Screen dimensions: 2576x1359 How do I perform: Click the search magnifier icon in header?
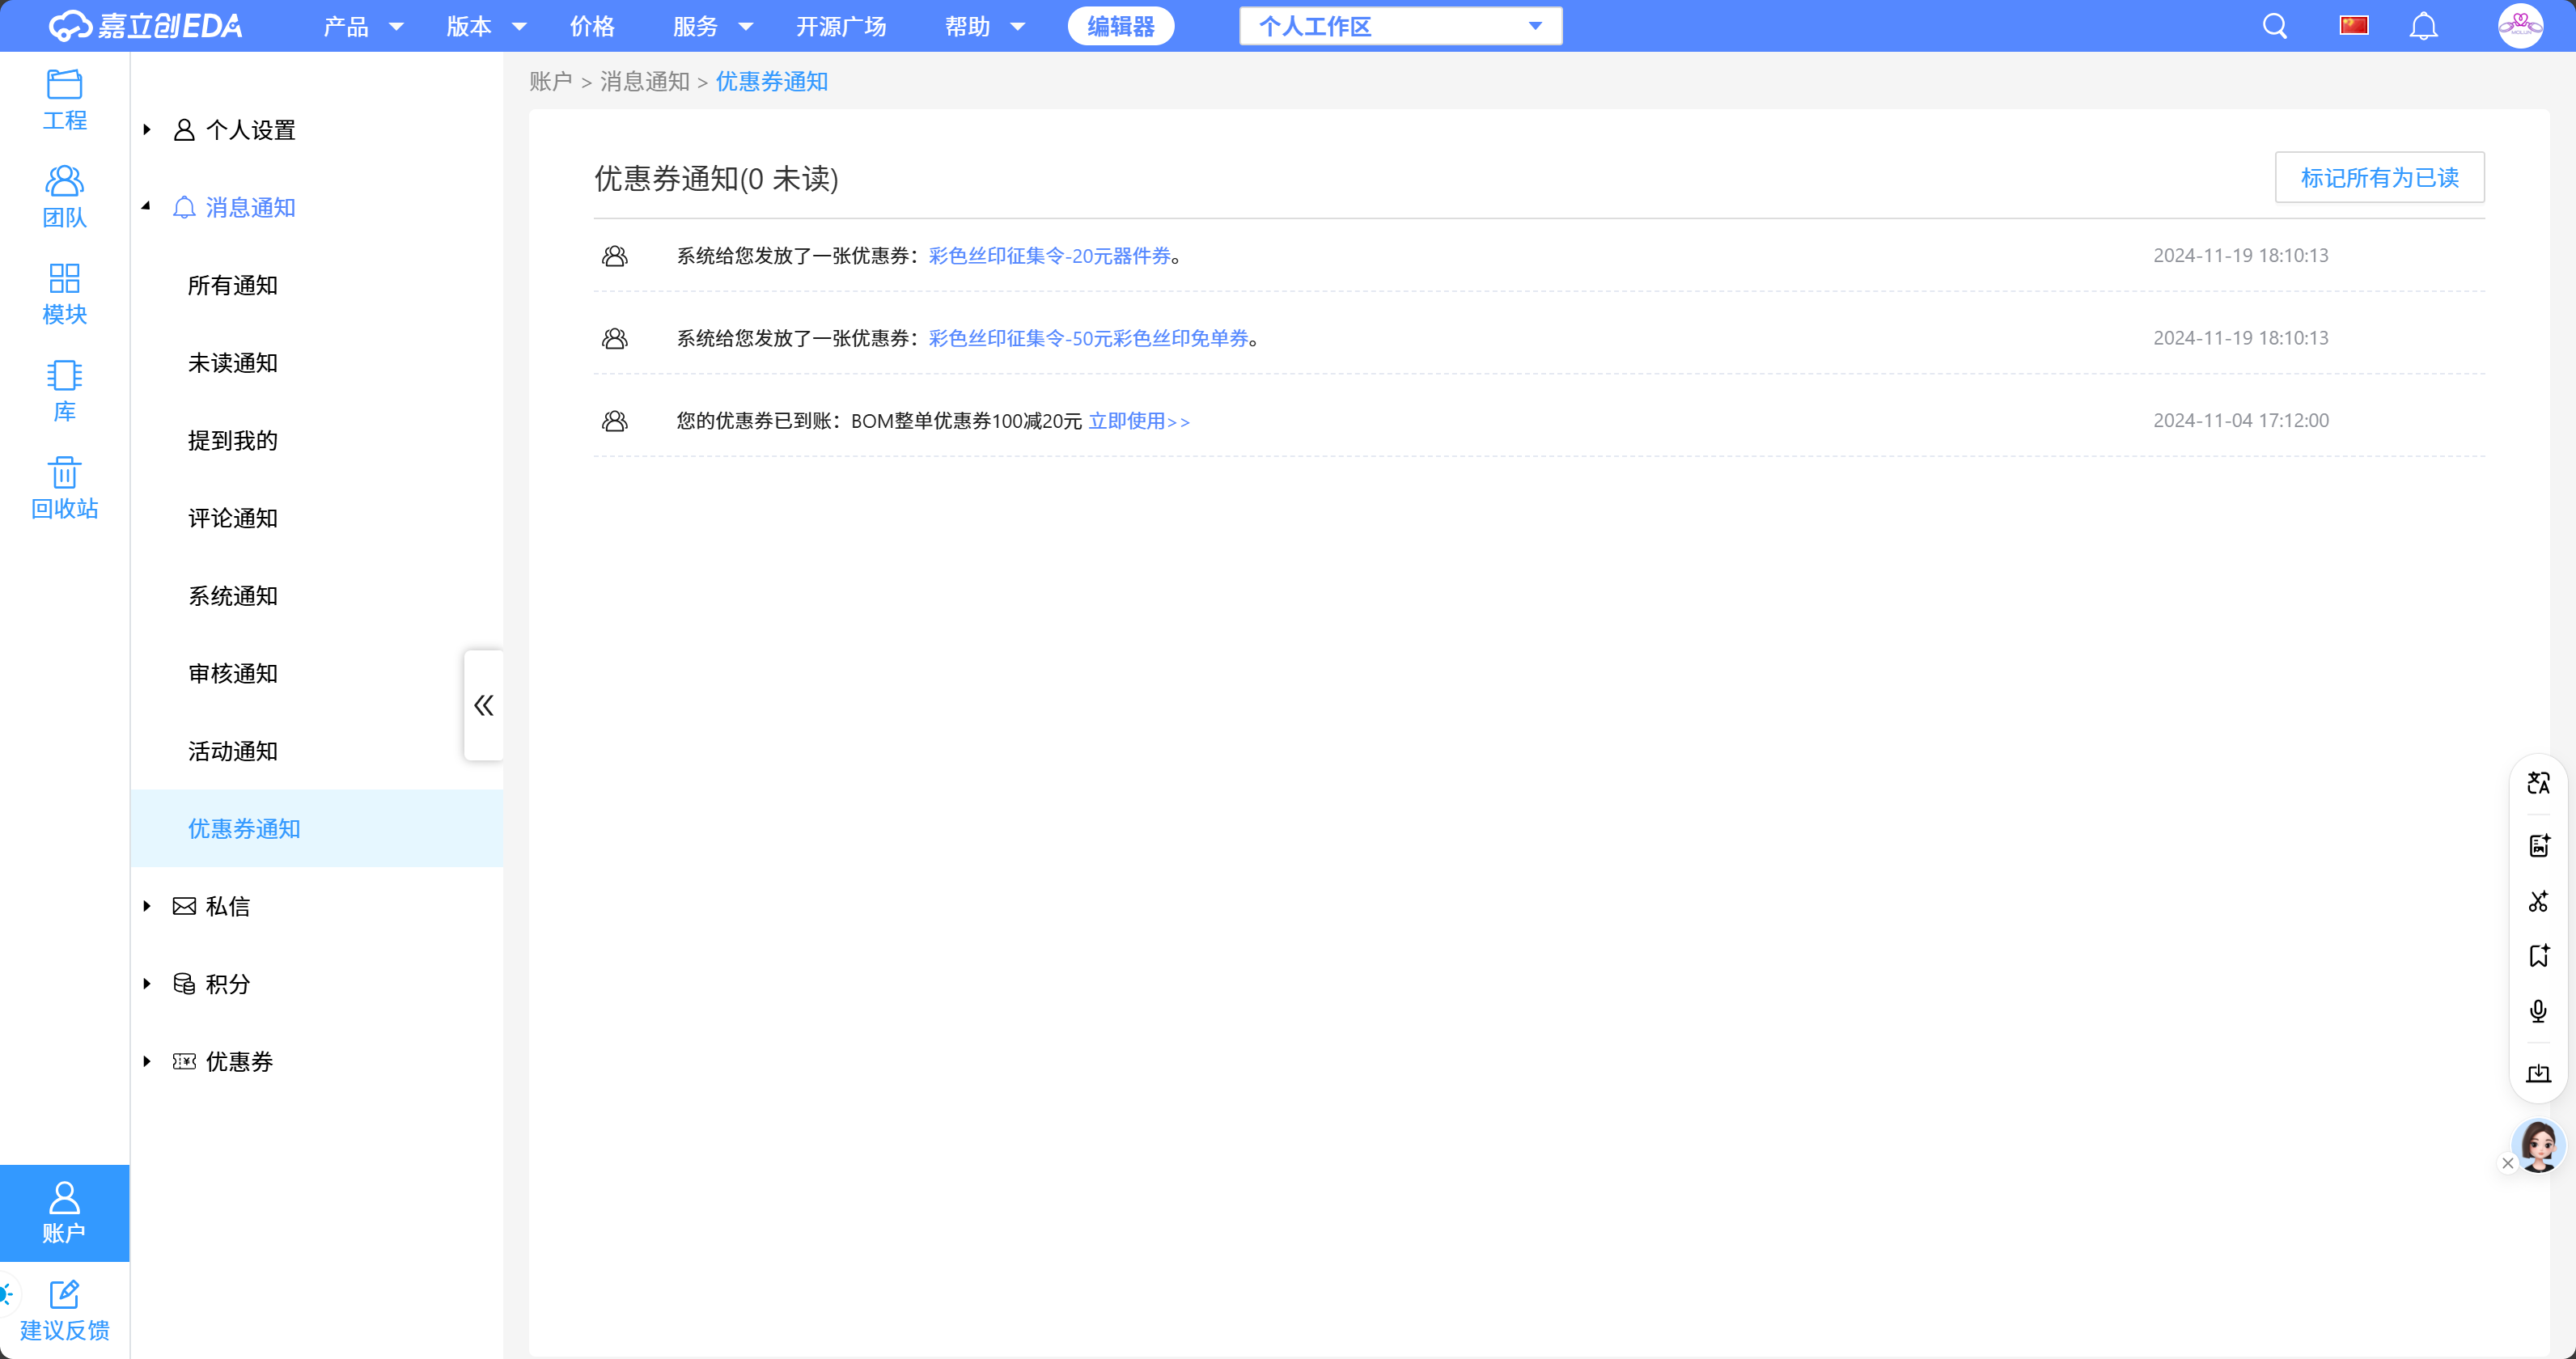[x=2275, y=26]
